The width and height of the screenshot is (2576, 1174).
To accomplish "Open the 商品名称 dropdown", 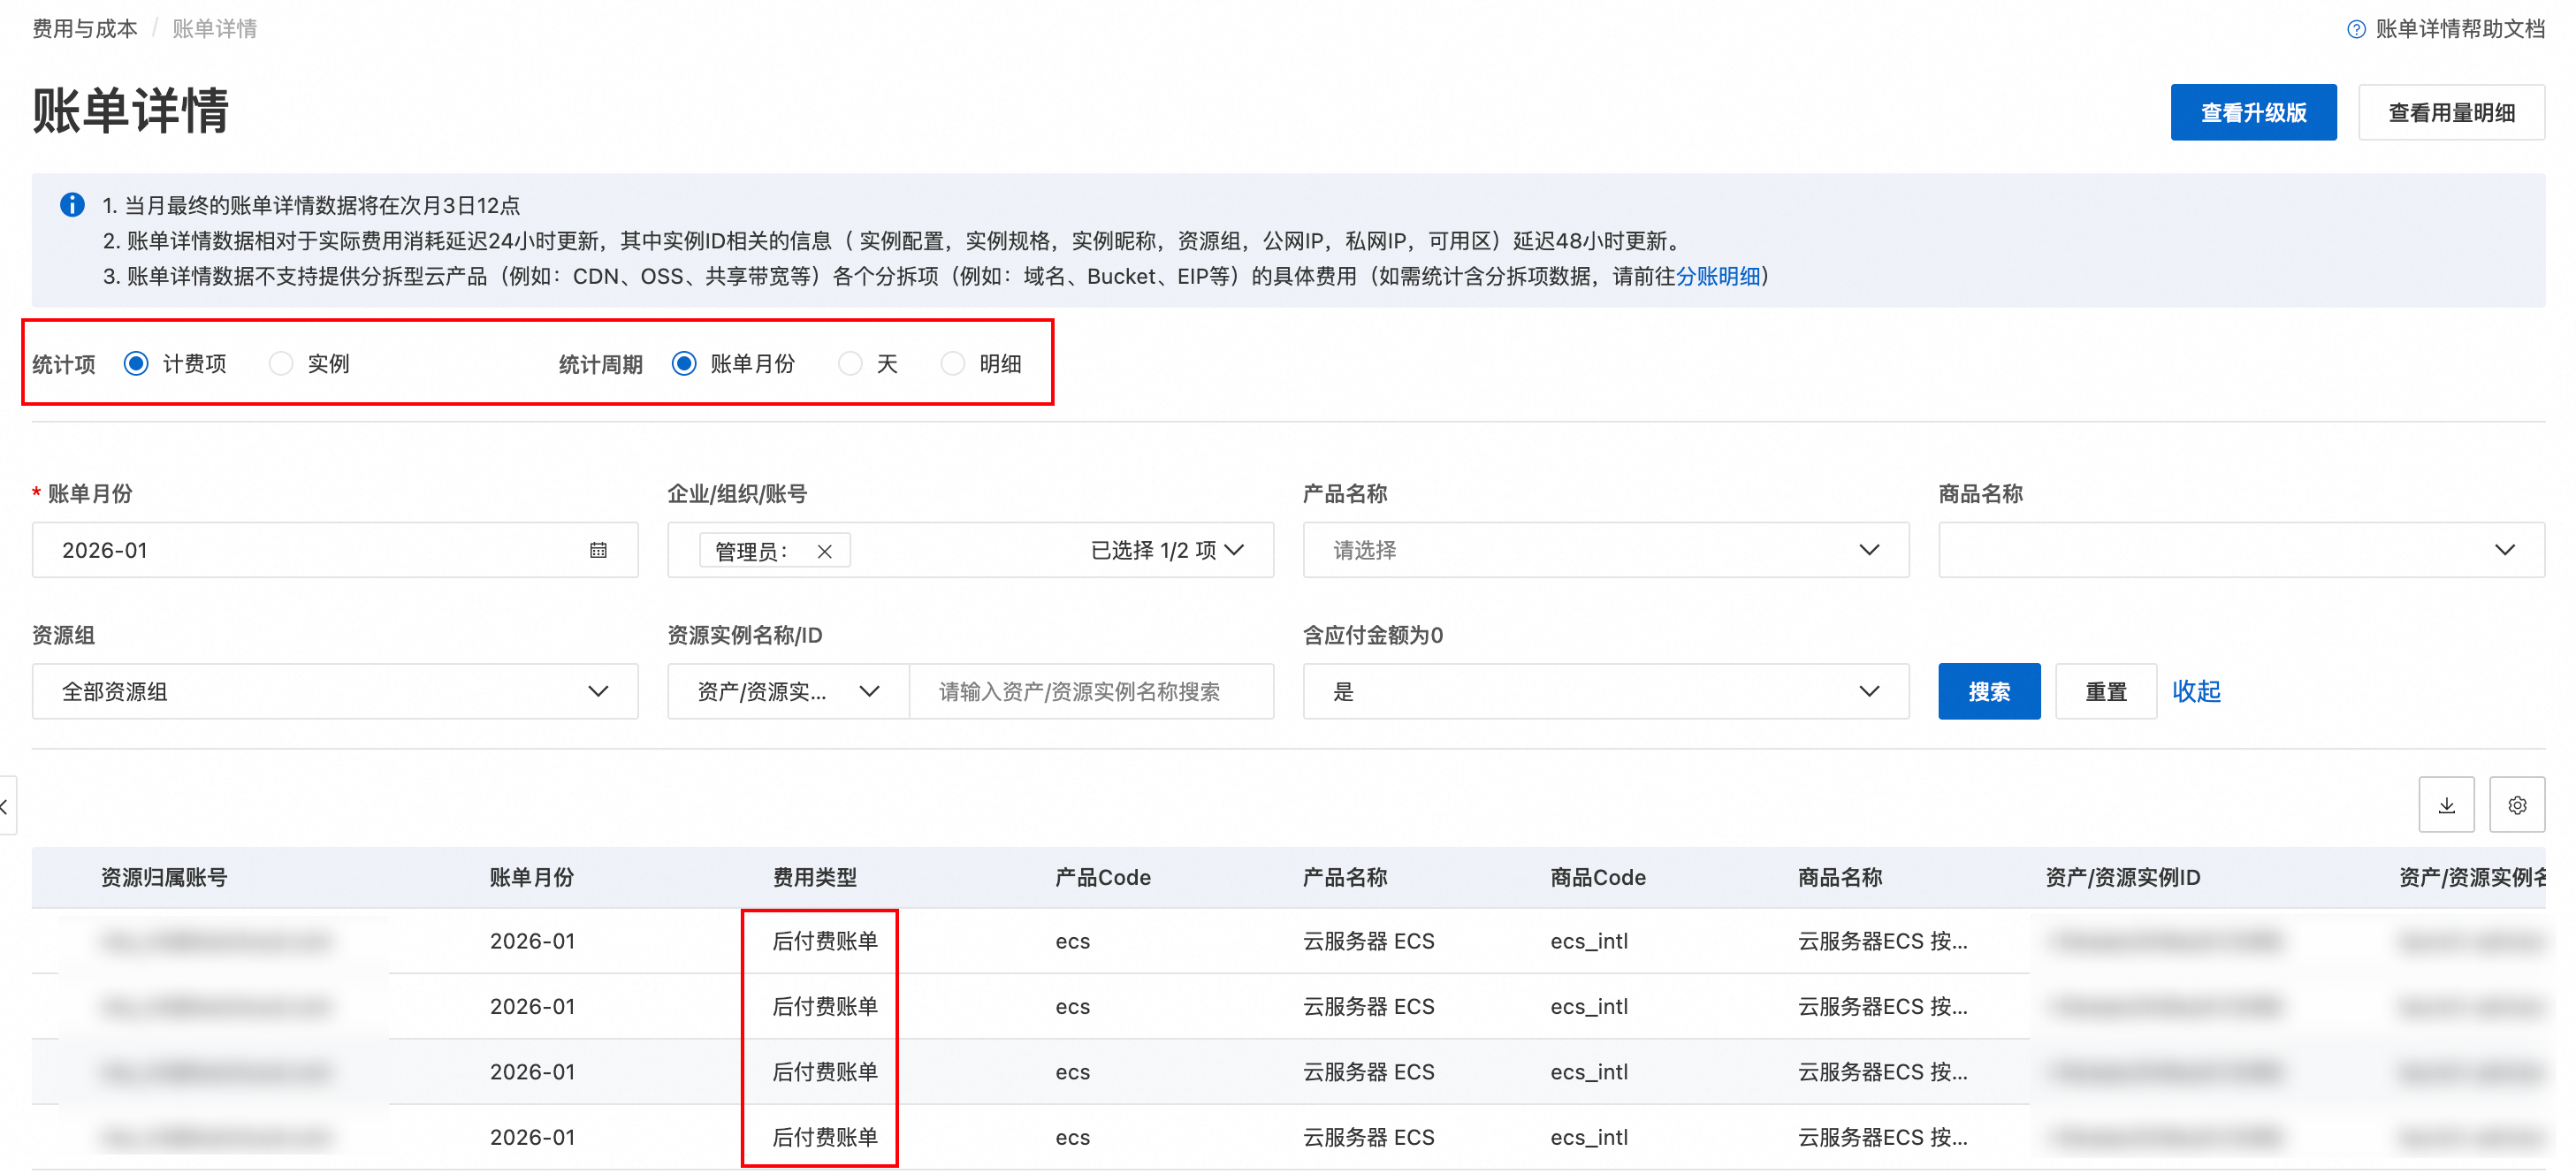I will 2240,550.
